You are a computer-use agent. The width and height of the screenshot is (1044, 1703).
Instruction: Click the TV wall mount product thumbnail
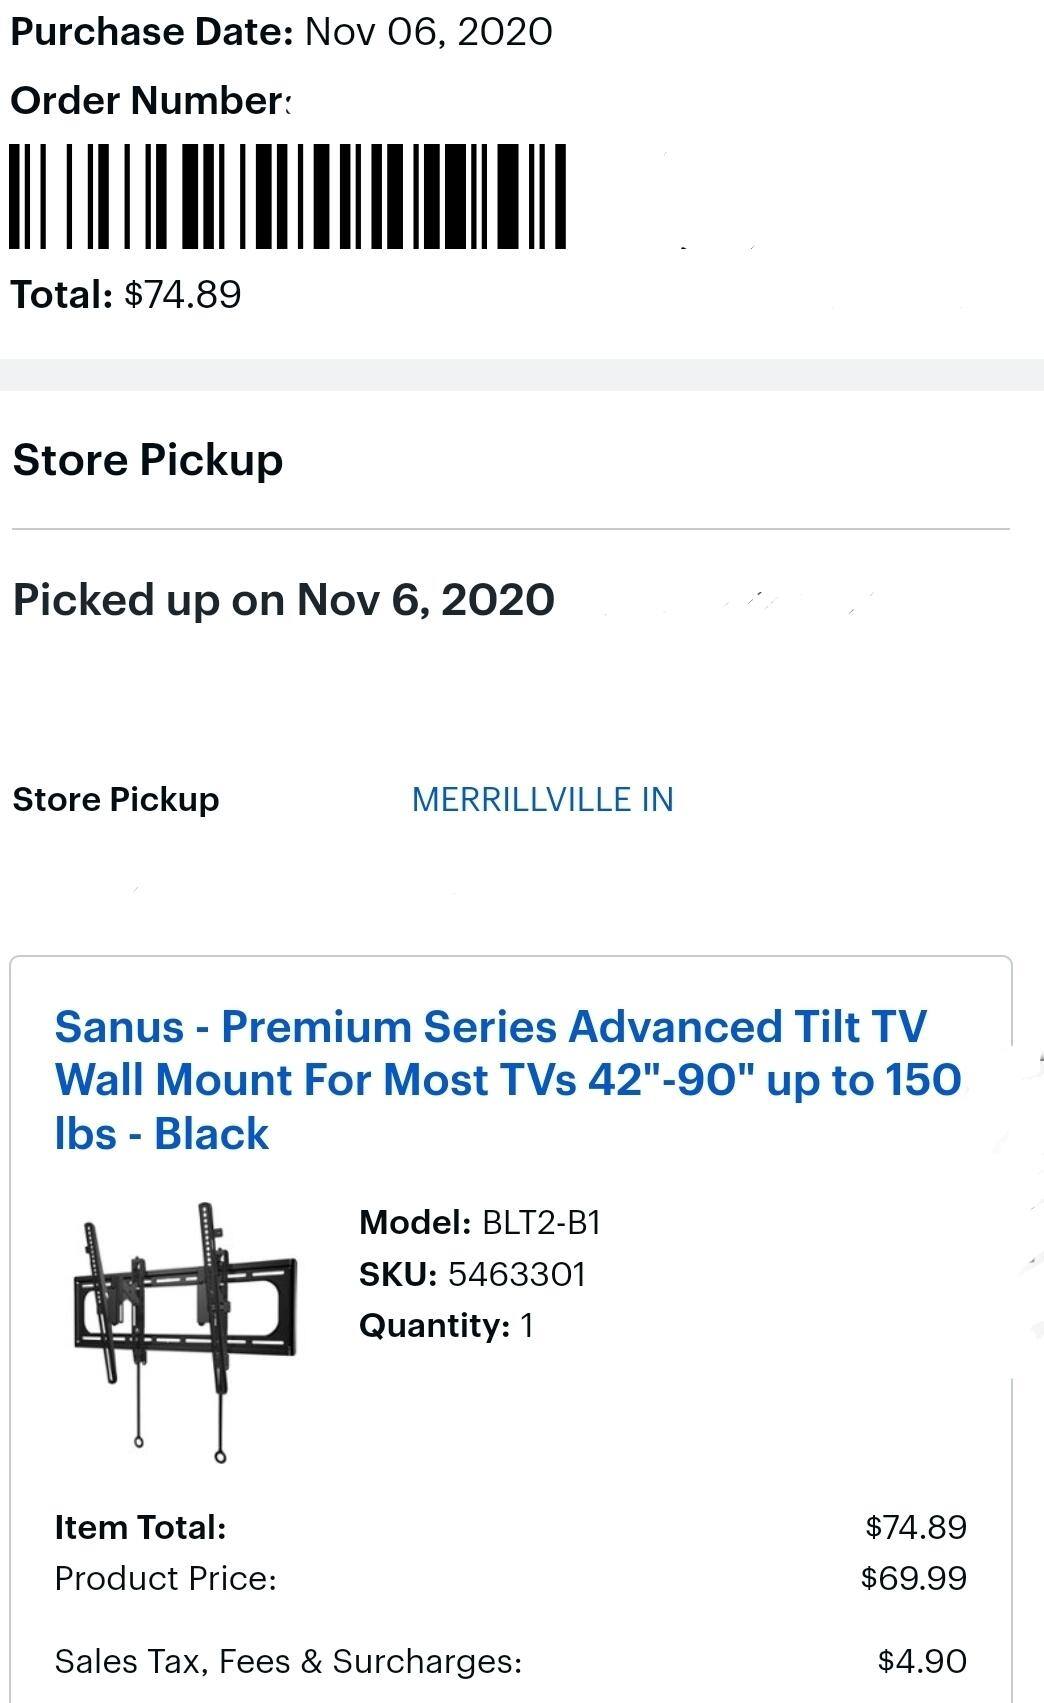tap(185, 1331)
